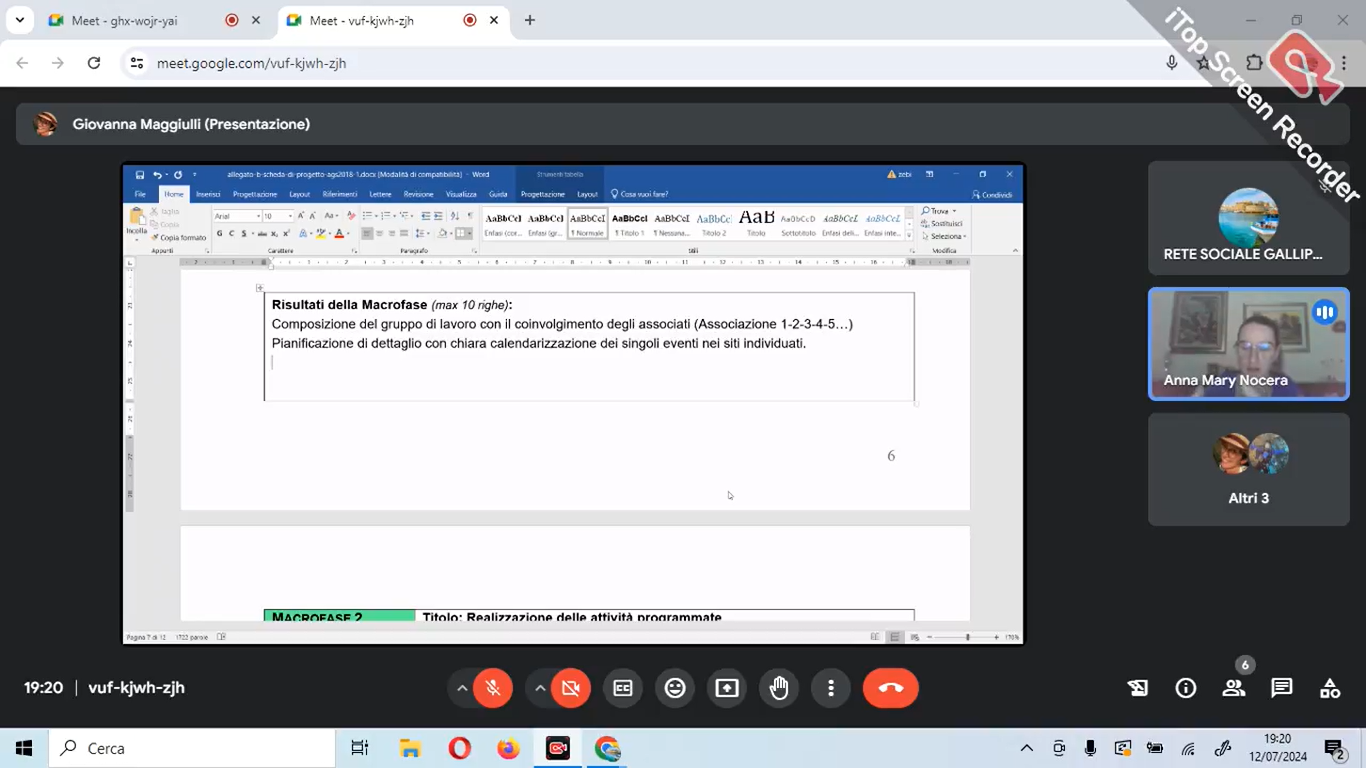The height and width of the screenshot is (768, 1366).
Task: Click the Chrome address bar URL
Action: (x=252, y=63)
